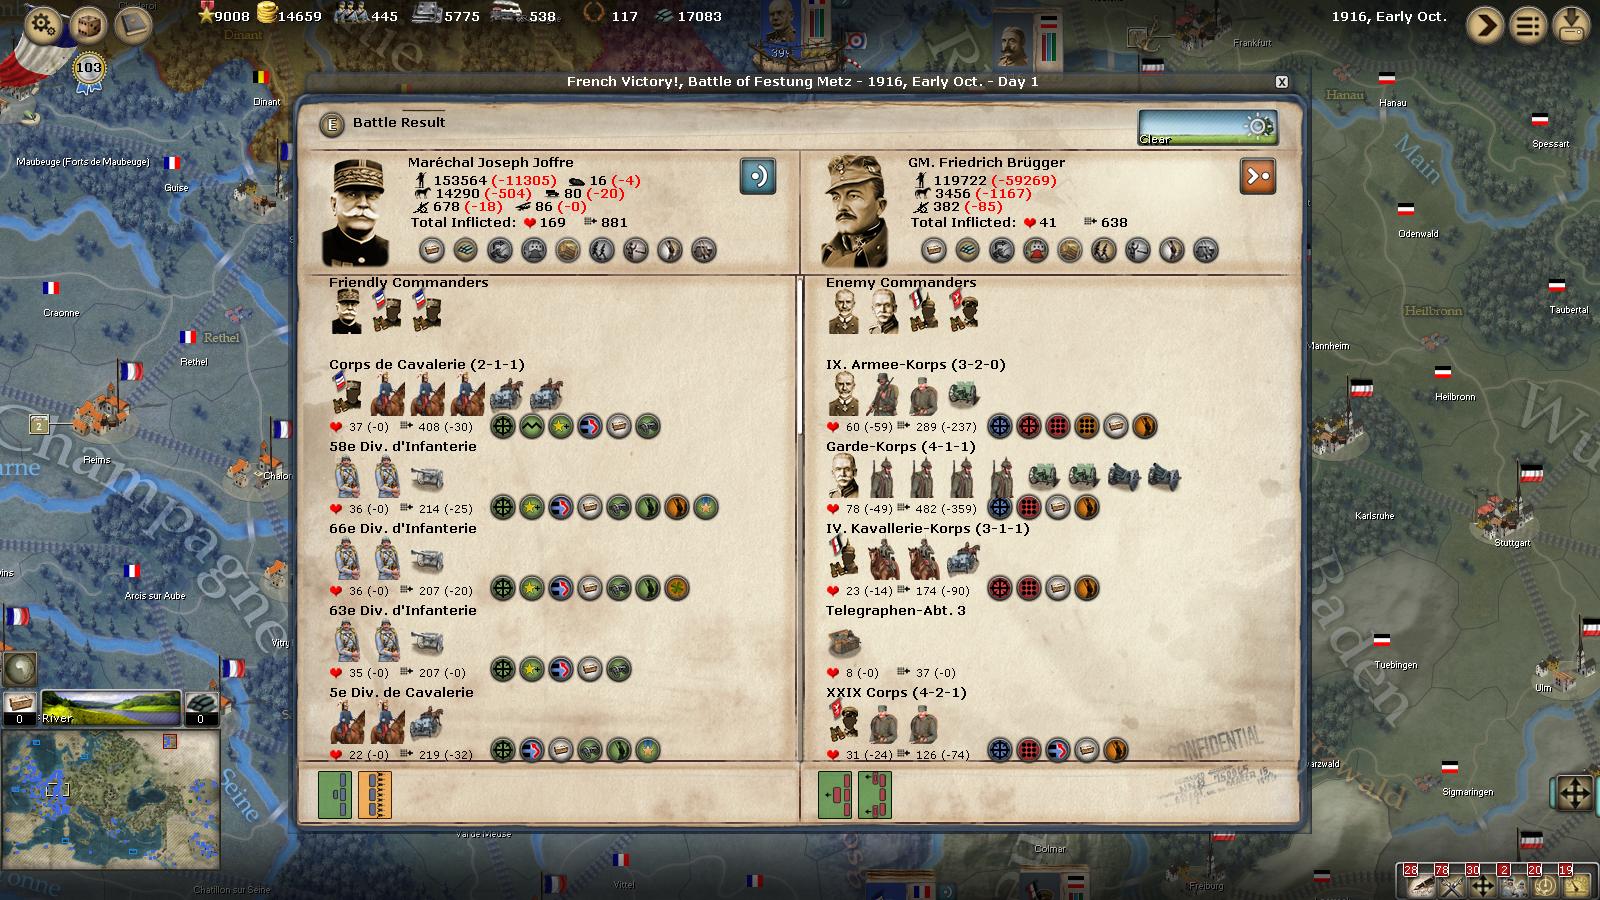Click Joffre's blue posture icon
1600x900 pixels.
tap(758, 176)
